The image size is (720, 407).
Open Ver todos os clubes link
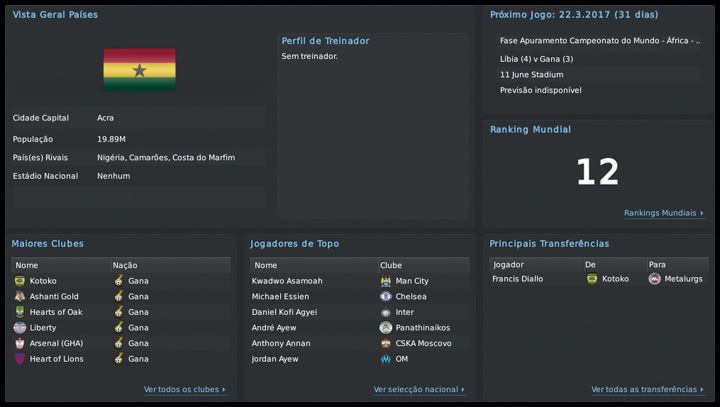click(182, 390)
